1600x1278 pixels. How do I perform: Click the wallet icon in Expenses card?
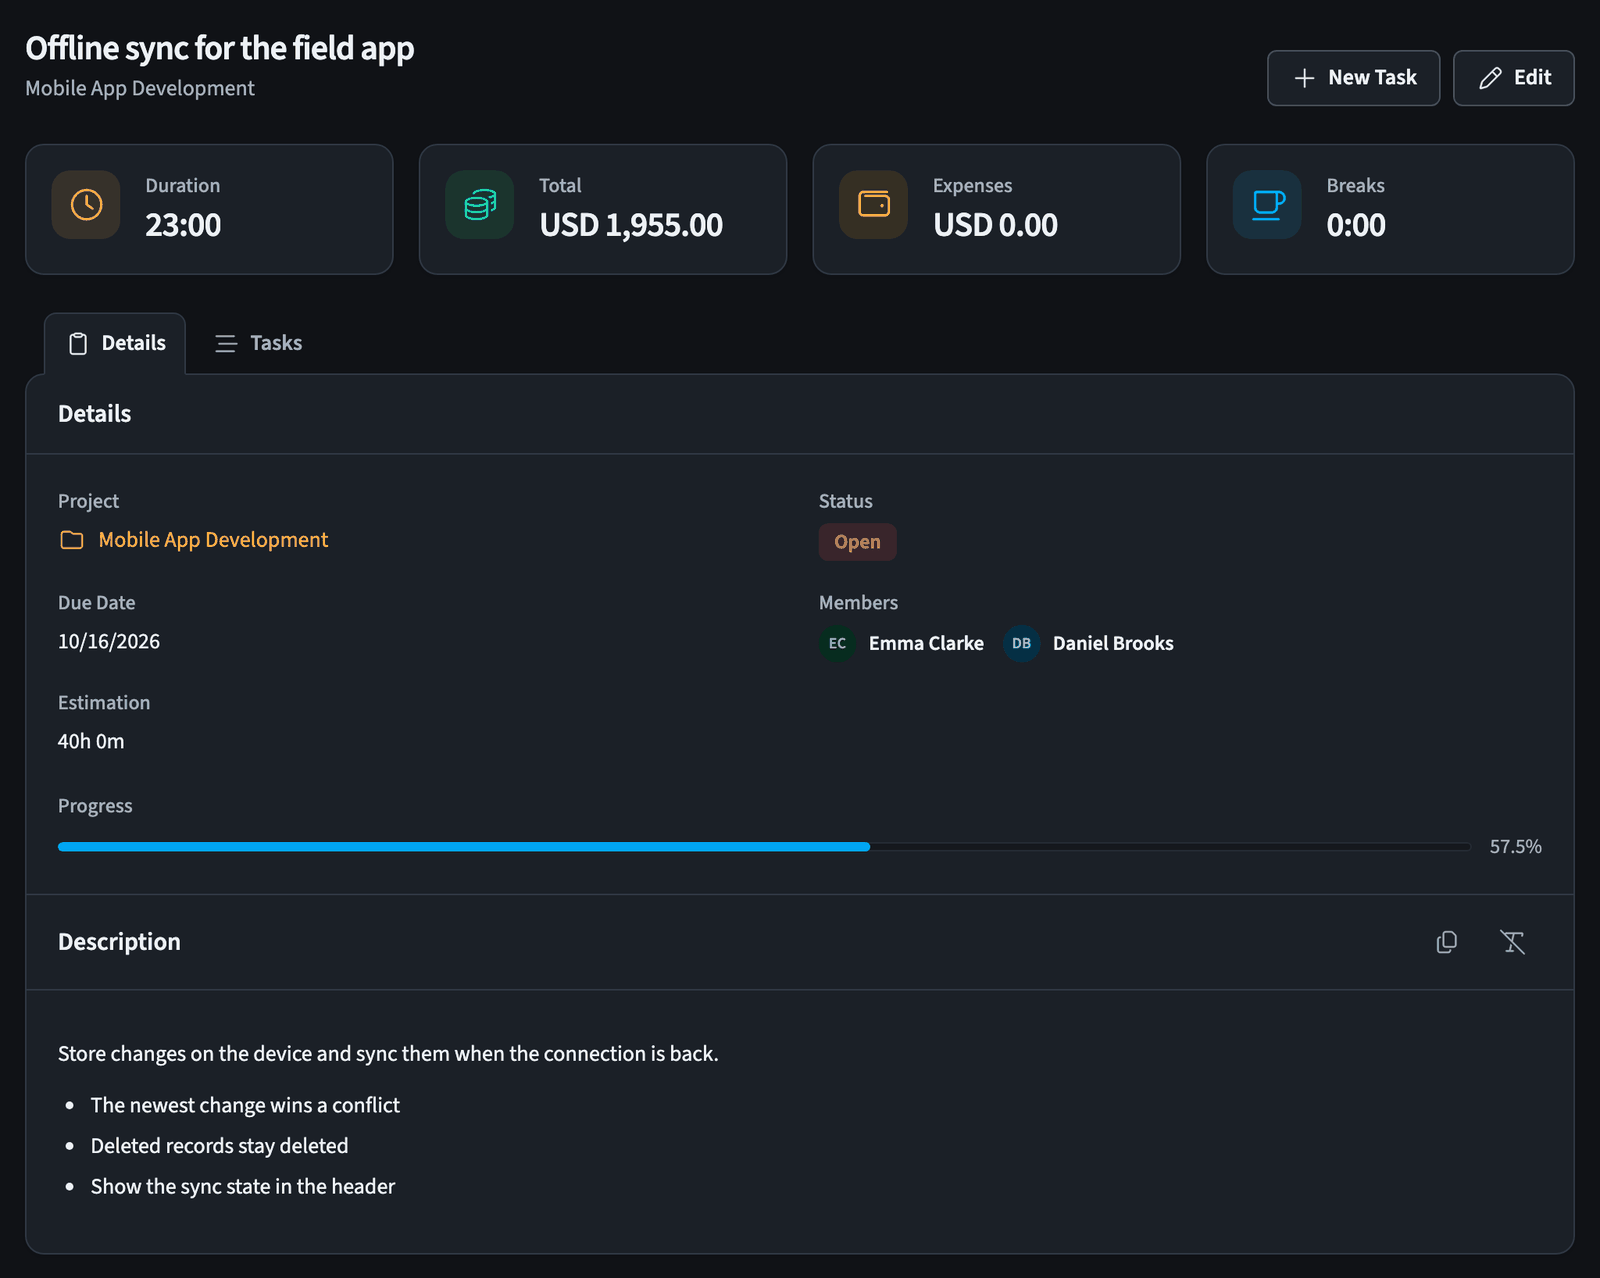click(x=874, y=204)
